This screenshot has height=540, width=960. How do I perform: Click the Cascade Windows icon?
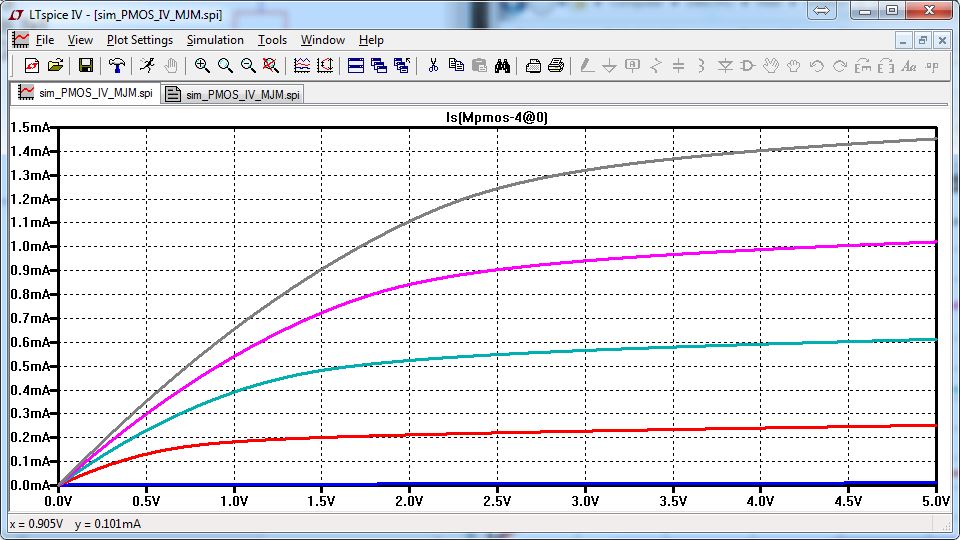378,66
